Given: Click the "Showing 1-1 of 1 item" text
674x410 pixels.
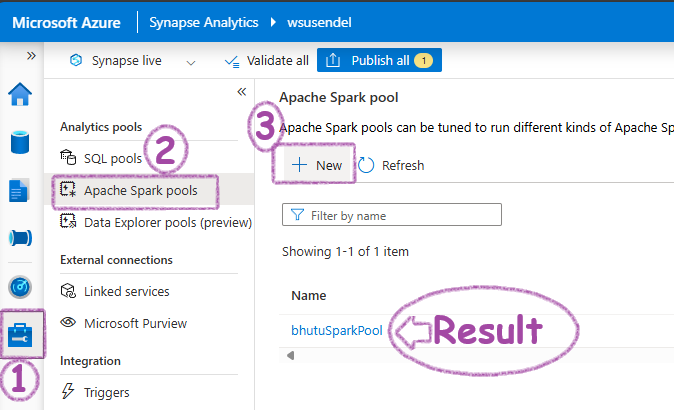Looking at the screenshot, I should (x=345, y=251).
